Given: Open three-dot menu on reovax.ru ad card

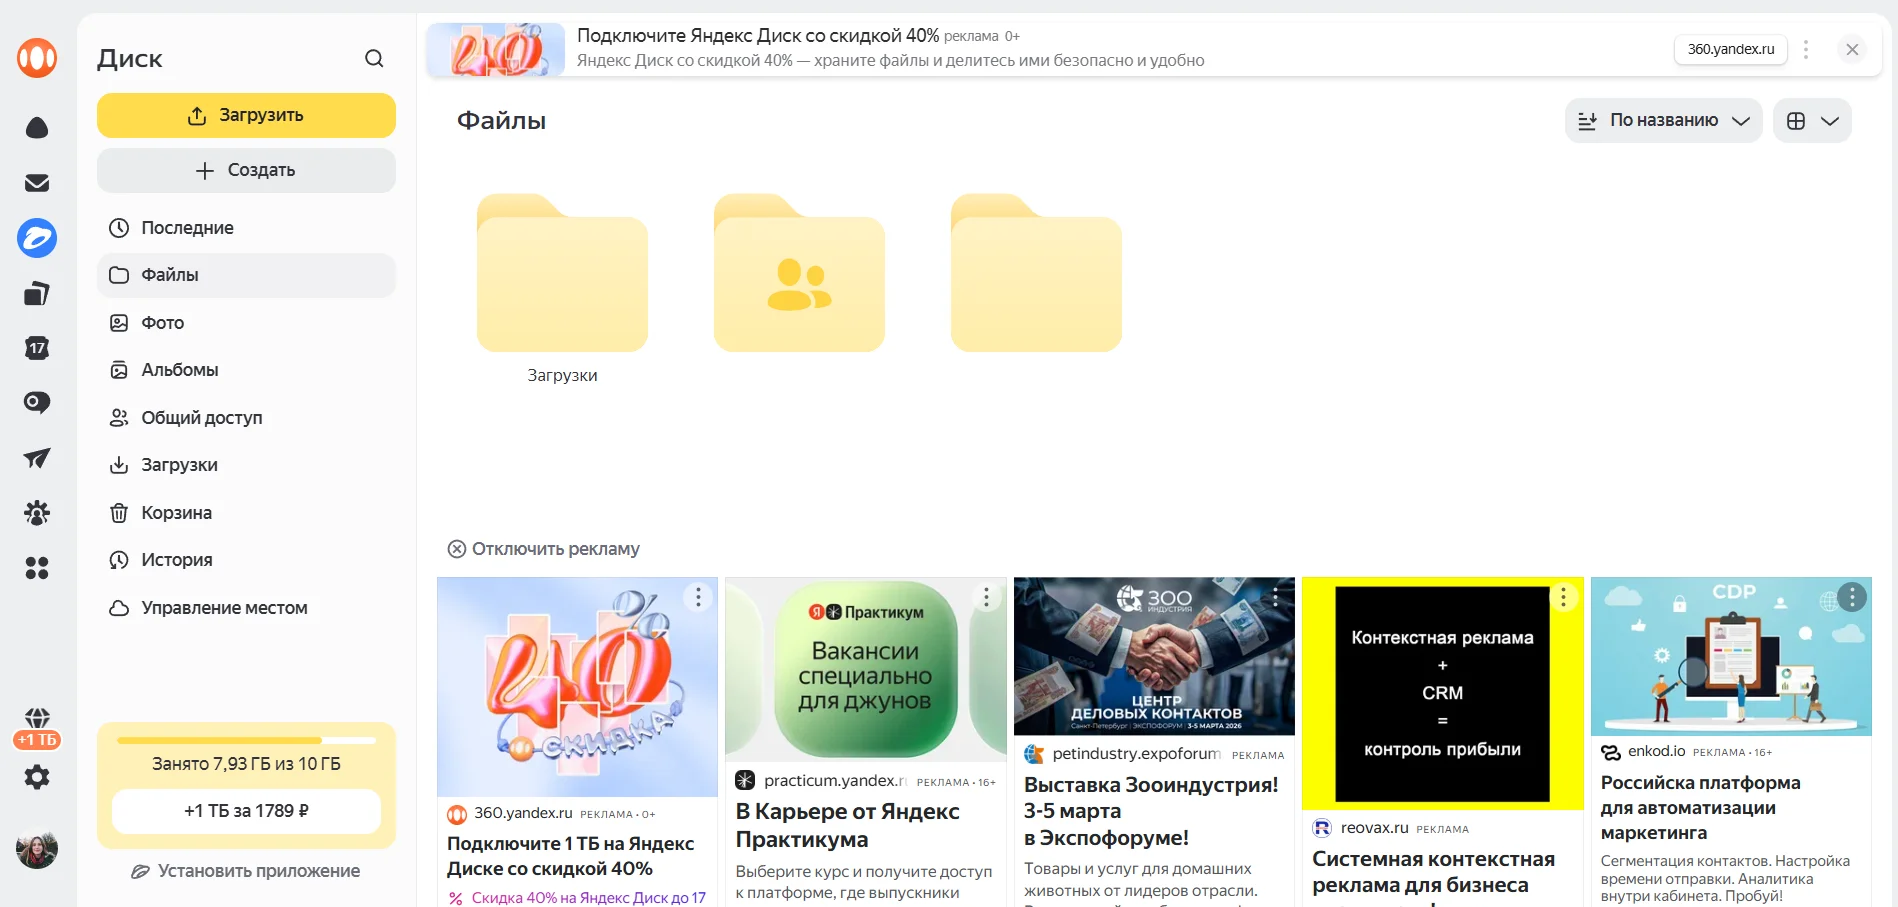Looking at the screenshot, I should click(x=1563, y=597).
